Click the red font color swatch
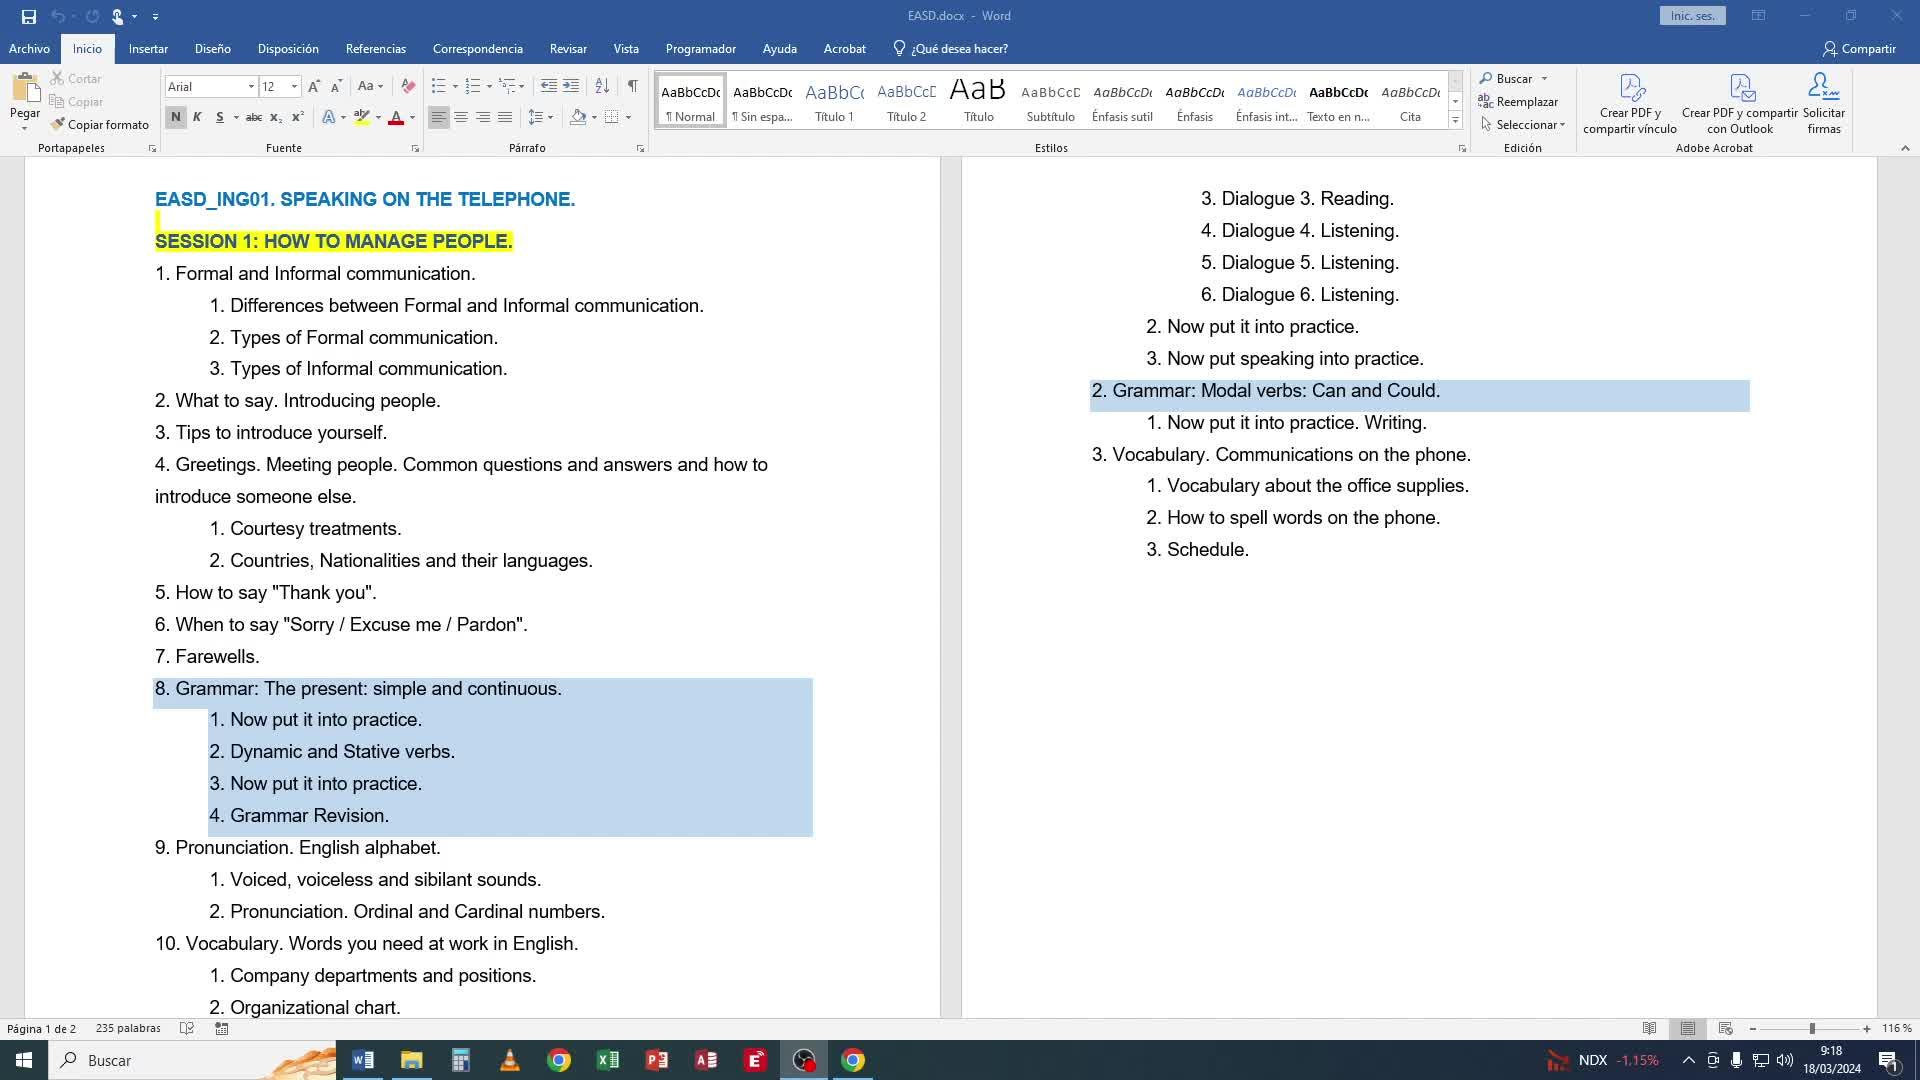Screen dimensions: 1920x1080 pyautogui.click(x=396, y=118)
